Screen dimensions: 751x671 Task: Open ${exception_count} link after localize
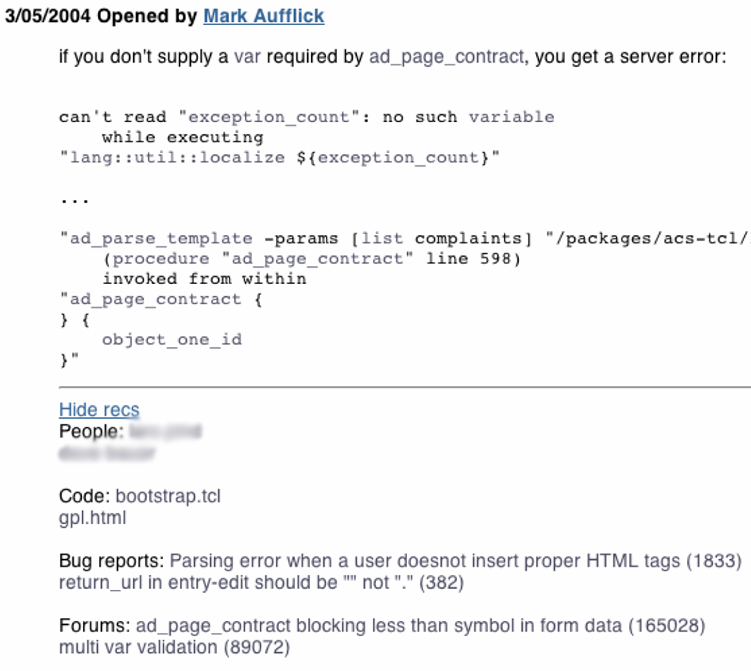[x=397, y=158]
